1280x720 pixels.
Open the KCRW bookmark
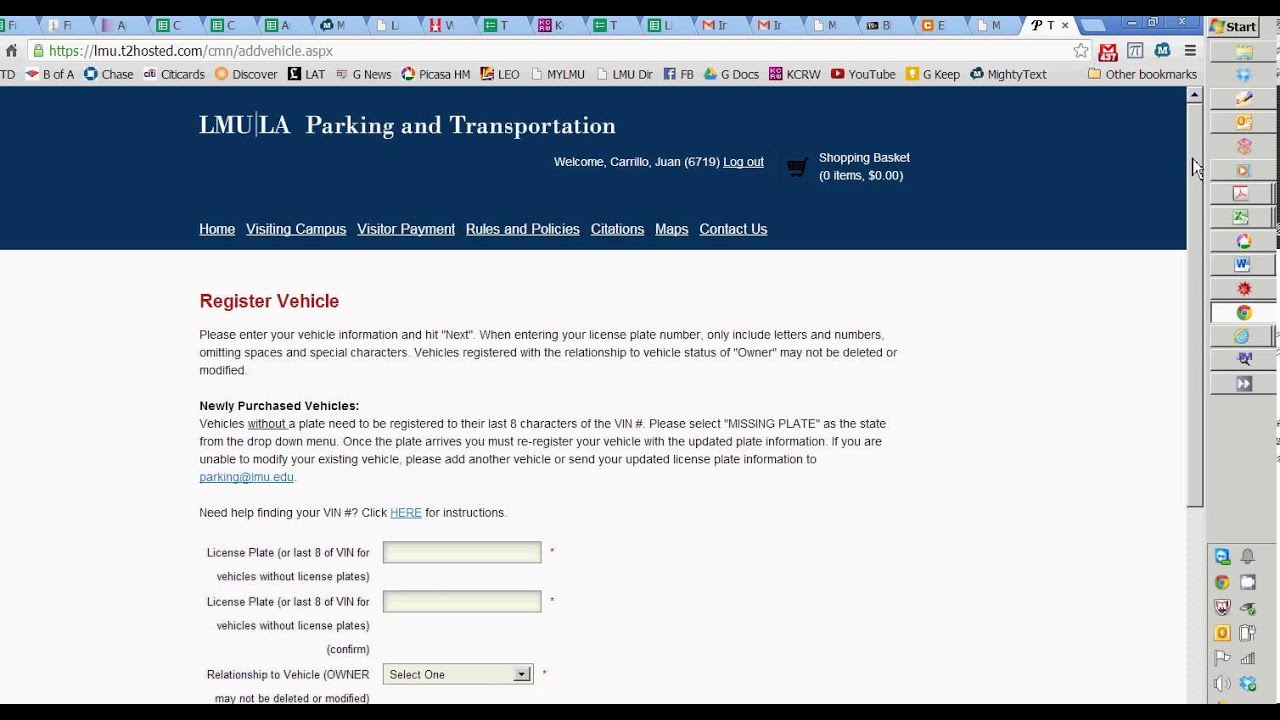pyautogui.click(x=795, y=74)
